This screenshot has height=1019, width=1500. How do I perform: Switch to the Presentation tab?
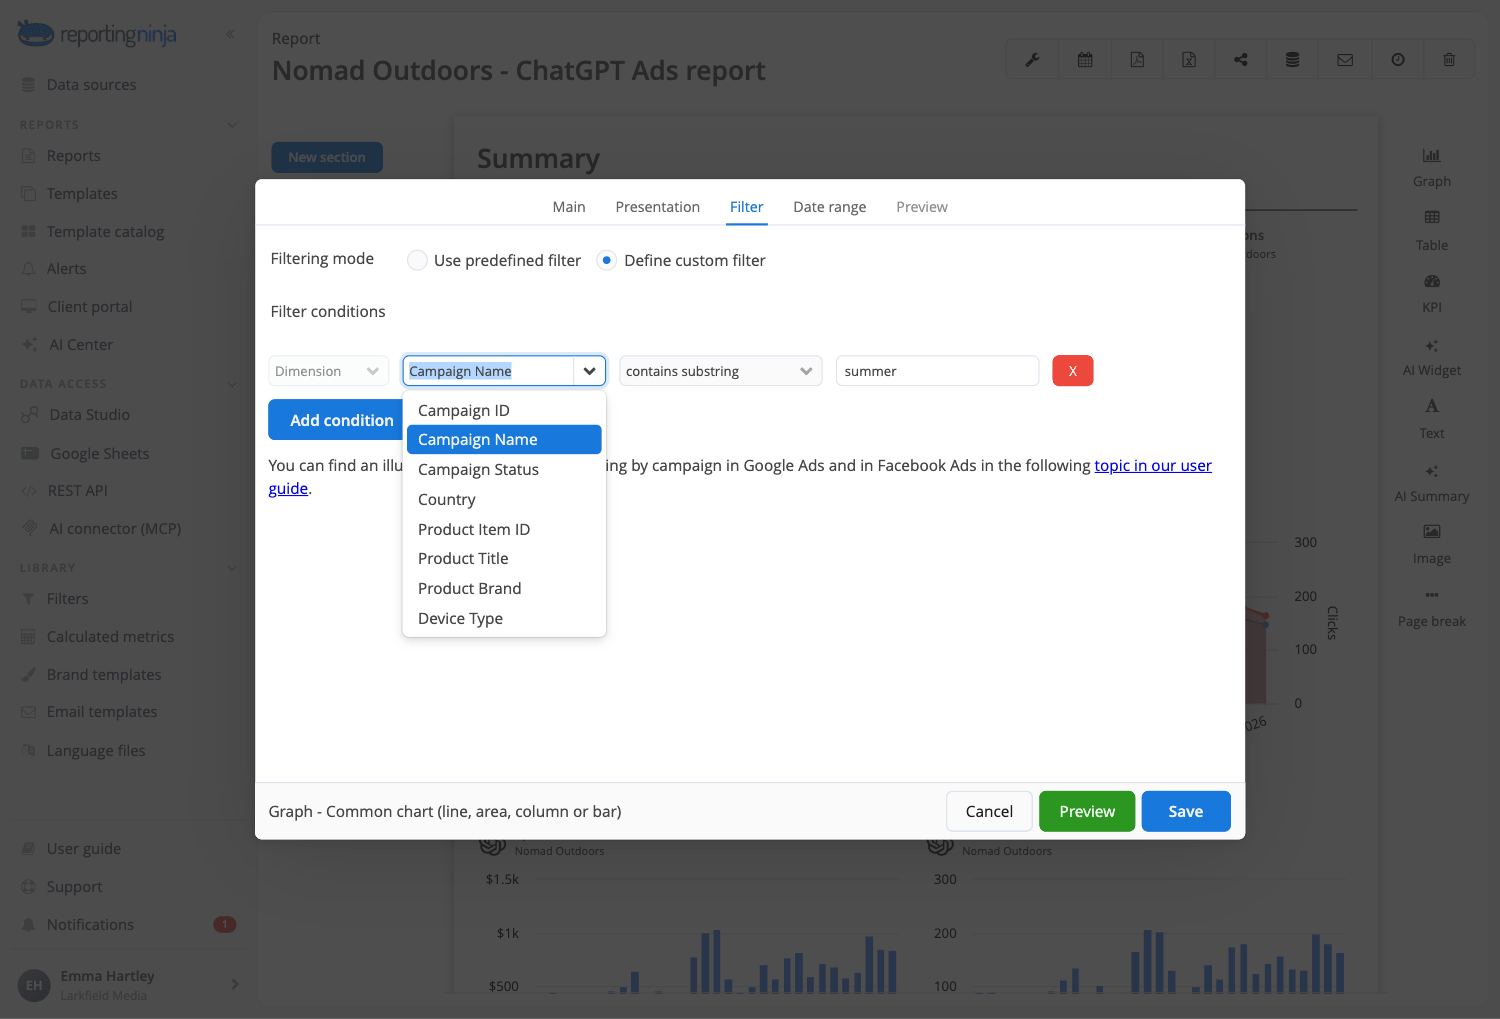click(x=658, y=207)
